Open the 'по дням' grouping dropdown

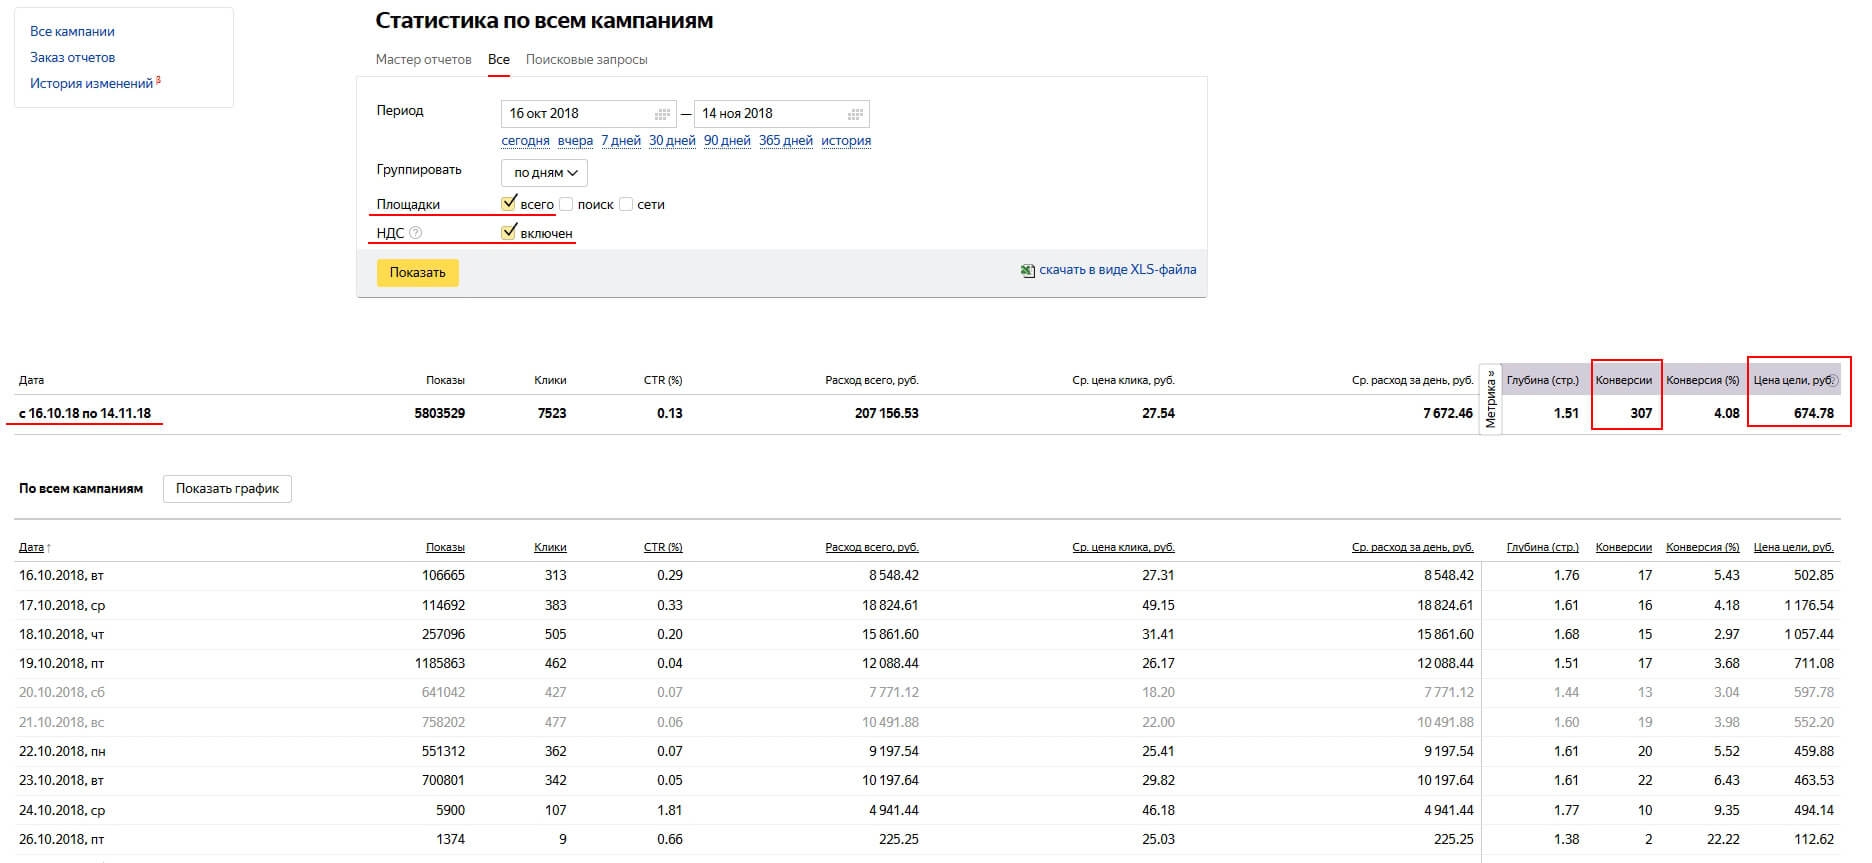(x=544, y=173)
